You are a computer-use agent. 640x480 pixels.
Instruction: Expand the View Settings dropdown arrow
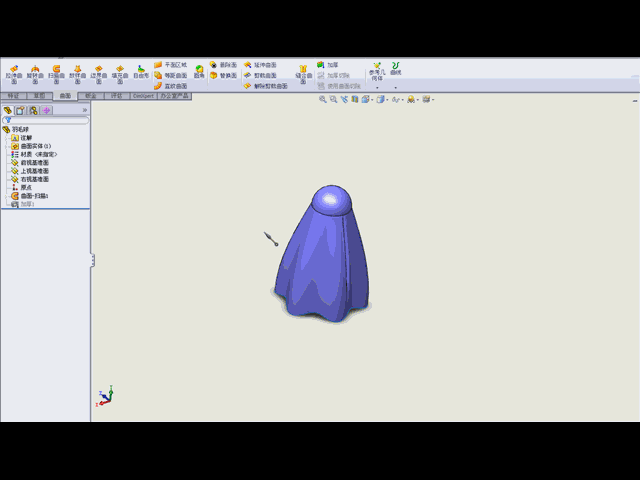point(433,100)
